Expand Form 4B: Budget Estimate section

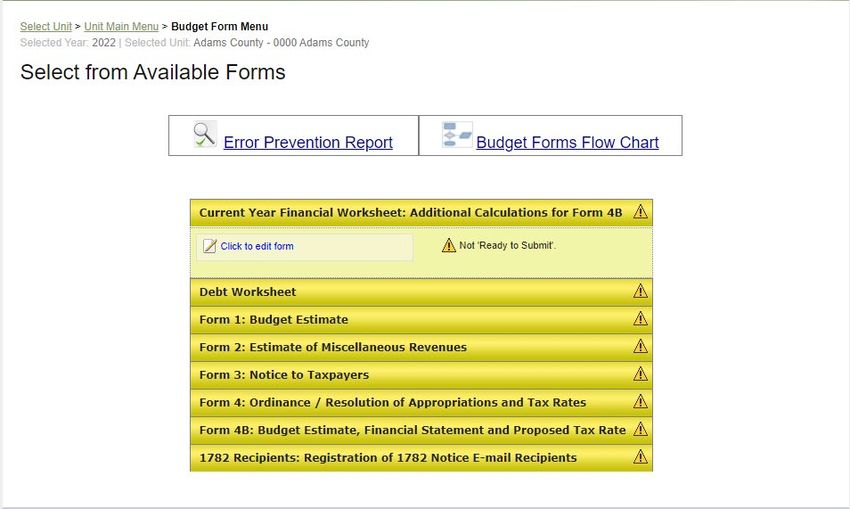click(421, 430)
